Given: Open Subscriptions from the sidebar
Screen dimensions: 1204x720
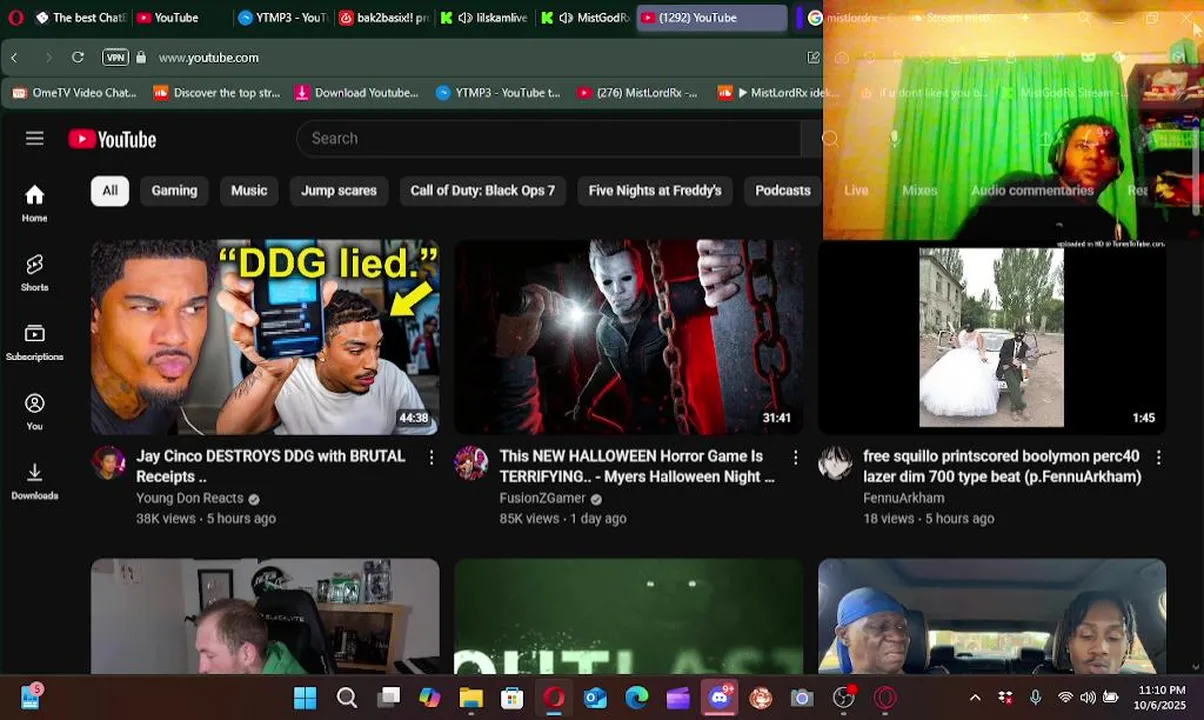Looking at the screenshot, I should (35, 343).
